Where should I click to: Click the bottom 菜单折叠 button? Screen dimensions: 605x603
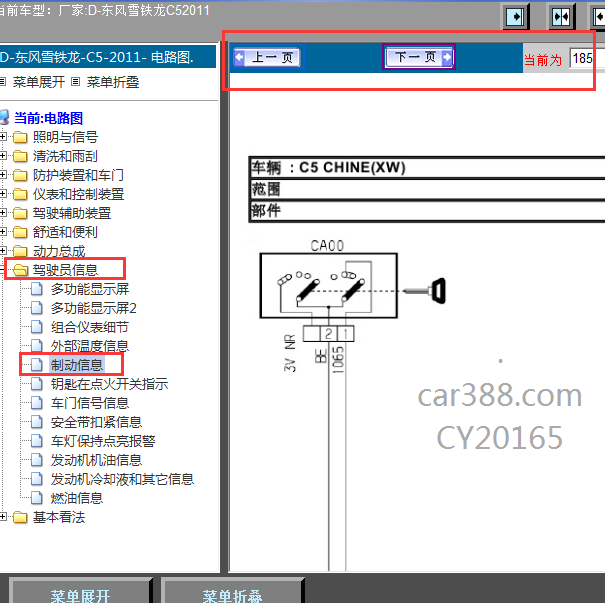tap(232, 593)
